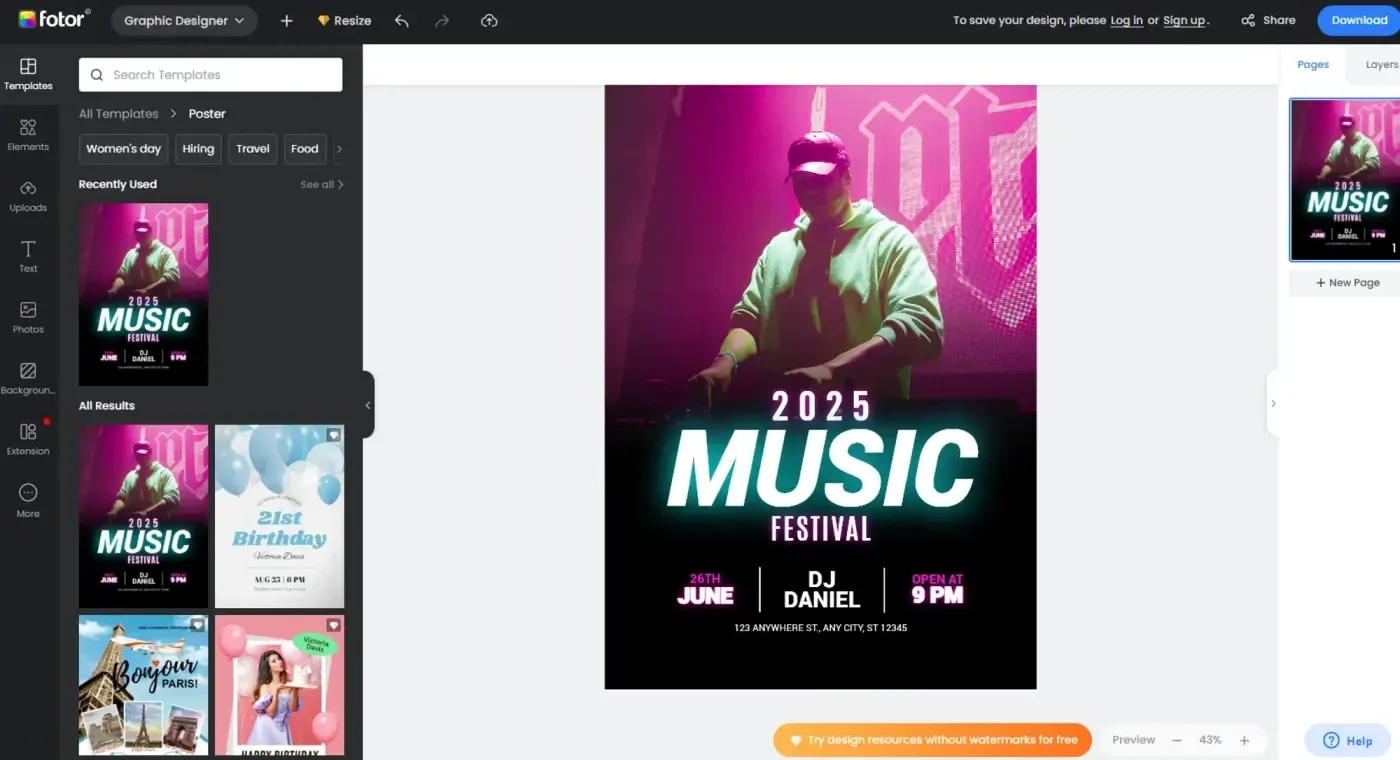Open the Extension sidebar panel
The width and height of the screenshot is (1400, 760).
pyautogui.click(x=28, y=439)
